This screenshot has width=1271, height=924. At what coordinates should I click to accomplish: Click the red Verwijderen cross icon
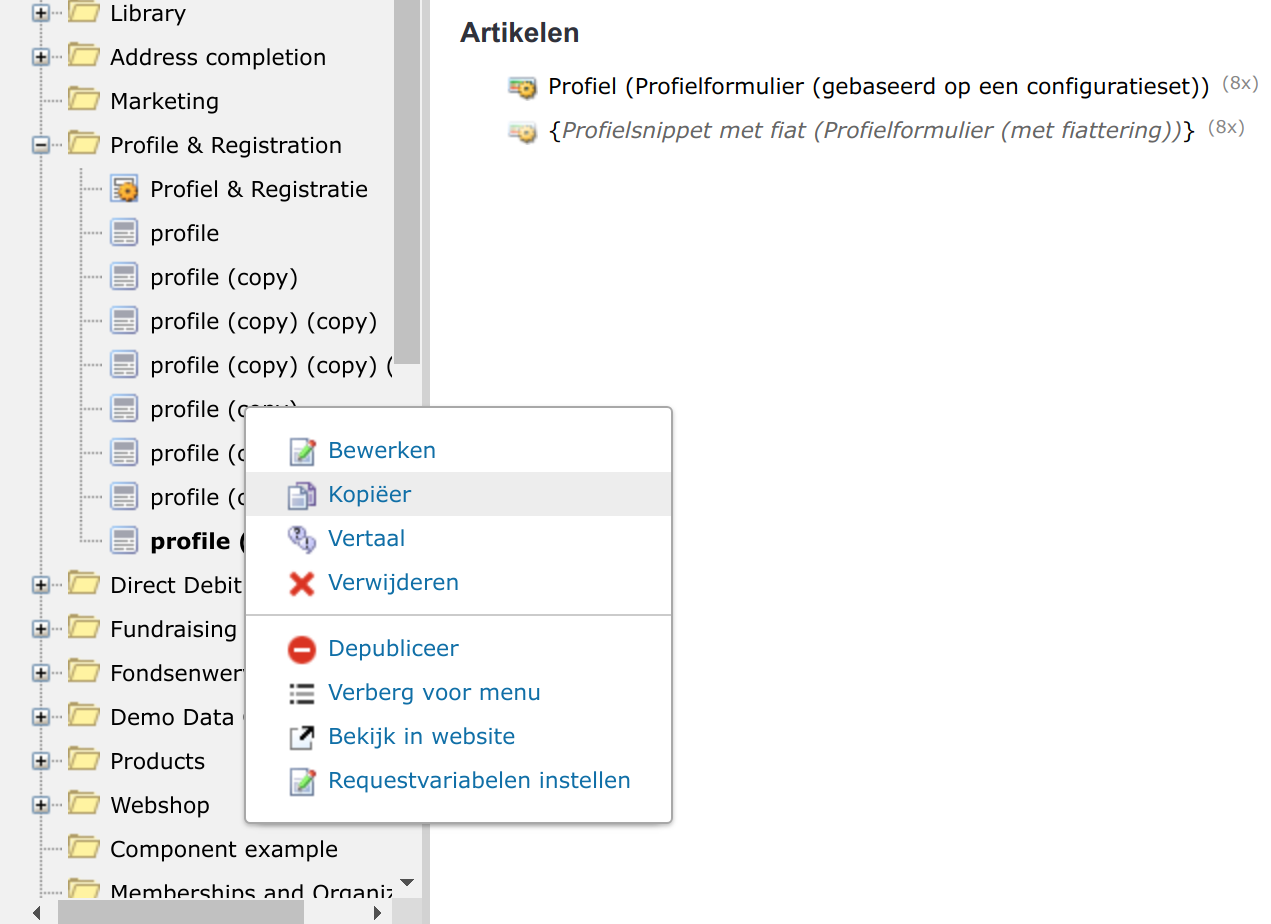[302, 583]
